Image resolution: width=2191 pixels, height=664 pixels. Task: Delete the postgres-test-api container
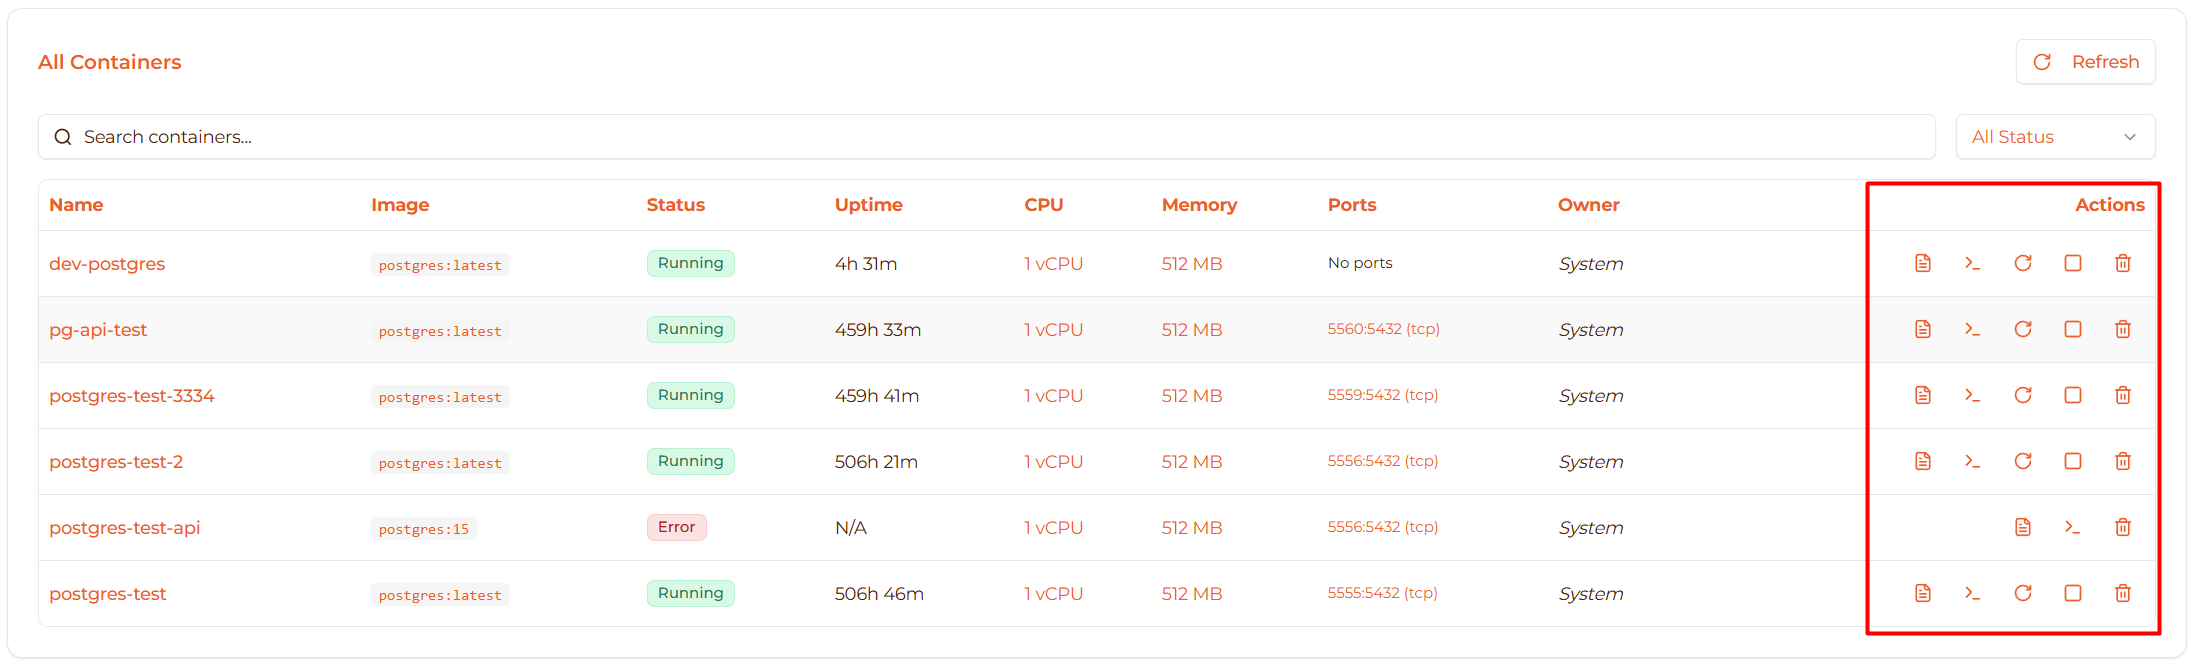[2122, 527]
